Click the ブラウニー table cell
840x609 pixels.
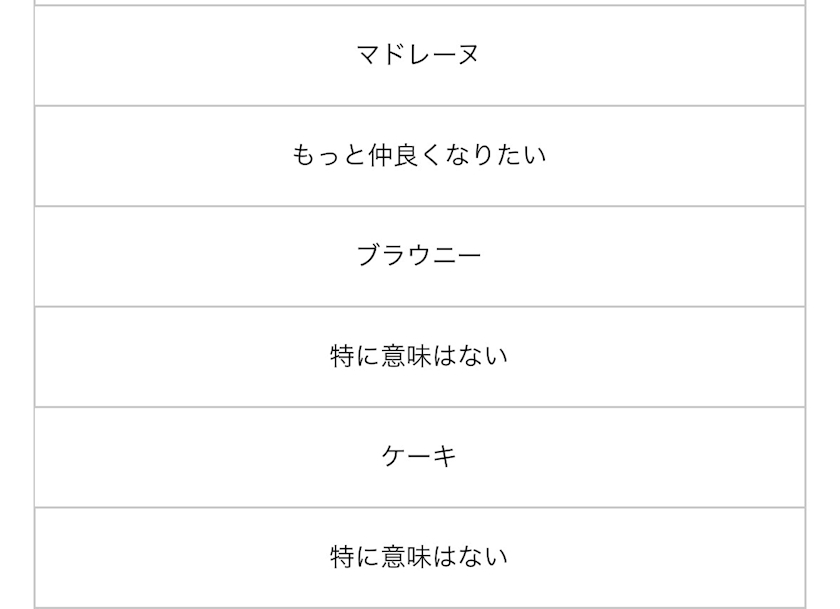pos(419,256)
